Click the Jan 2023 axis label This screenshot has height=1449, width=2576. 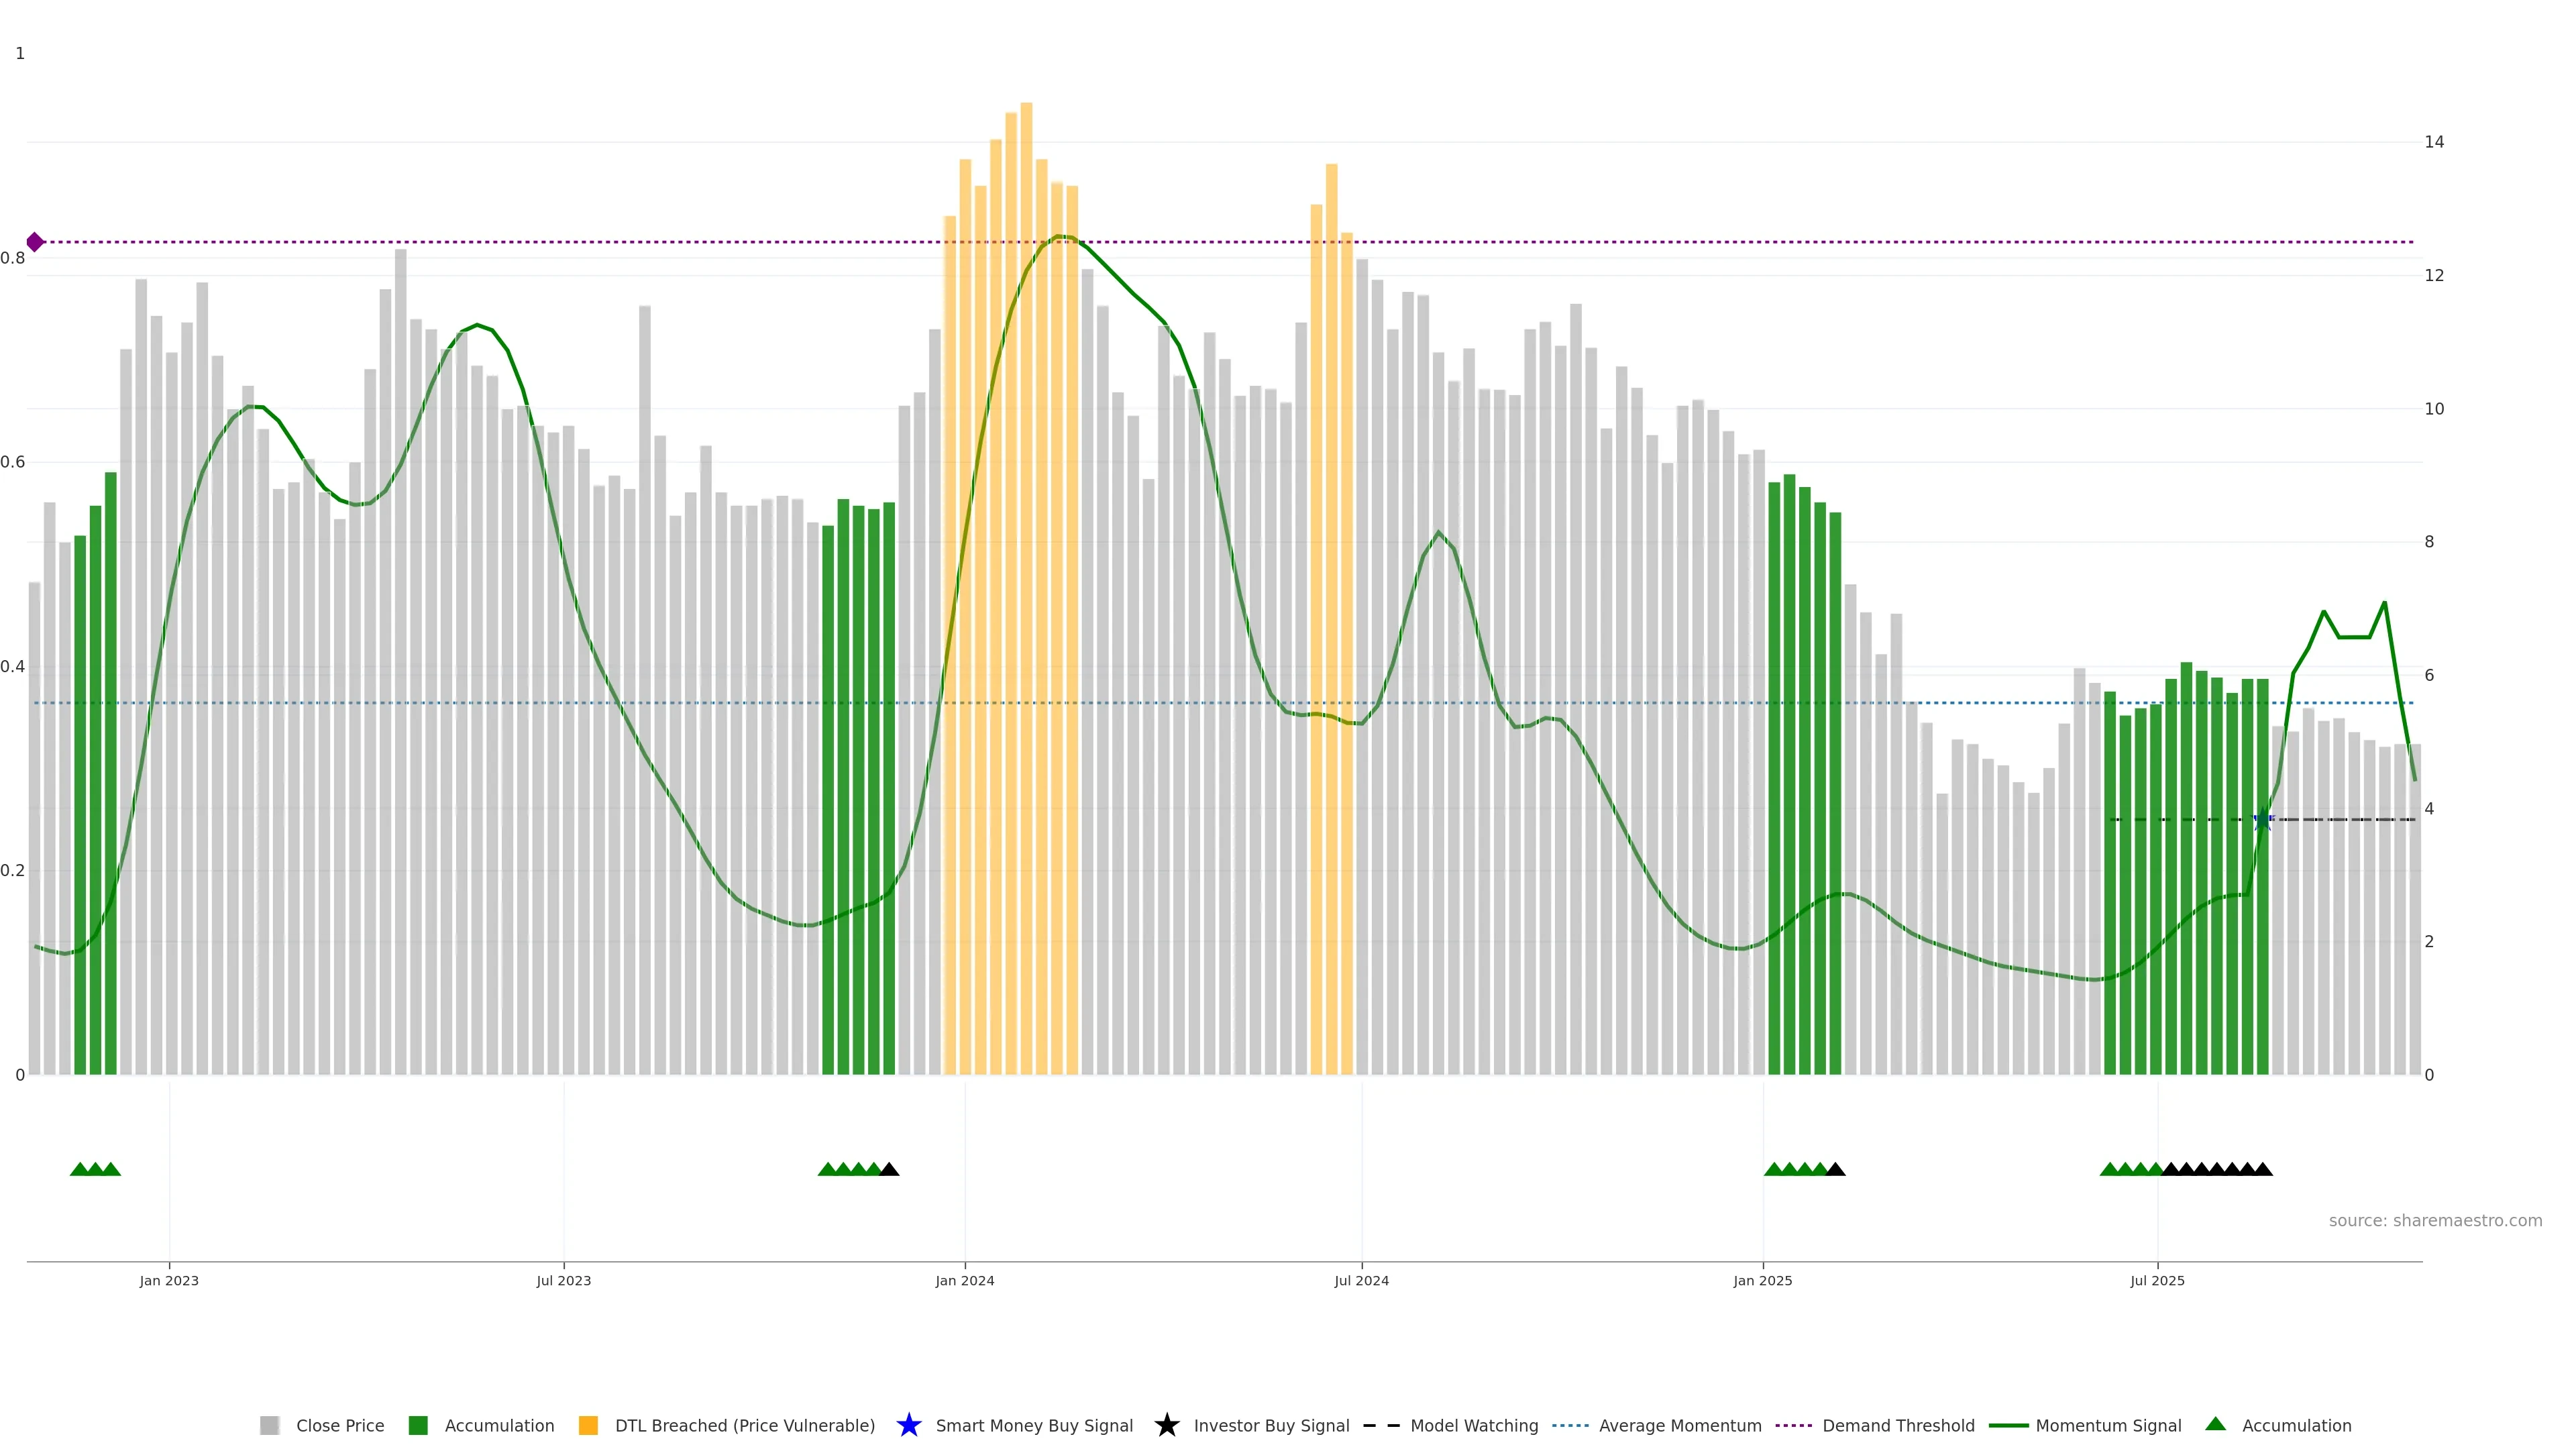click(169, 1280)
